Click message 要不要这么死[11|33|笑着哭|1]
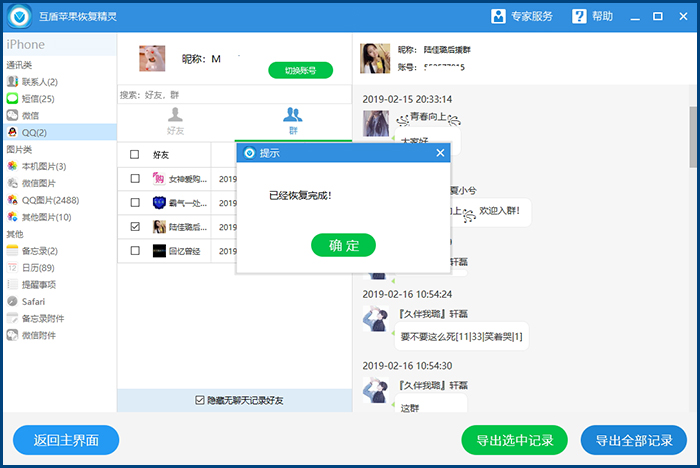Screen dimensions: 700x468 (x=462, y=337)
